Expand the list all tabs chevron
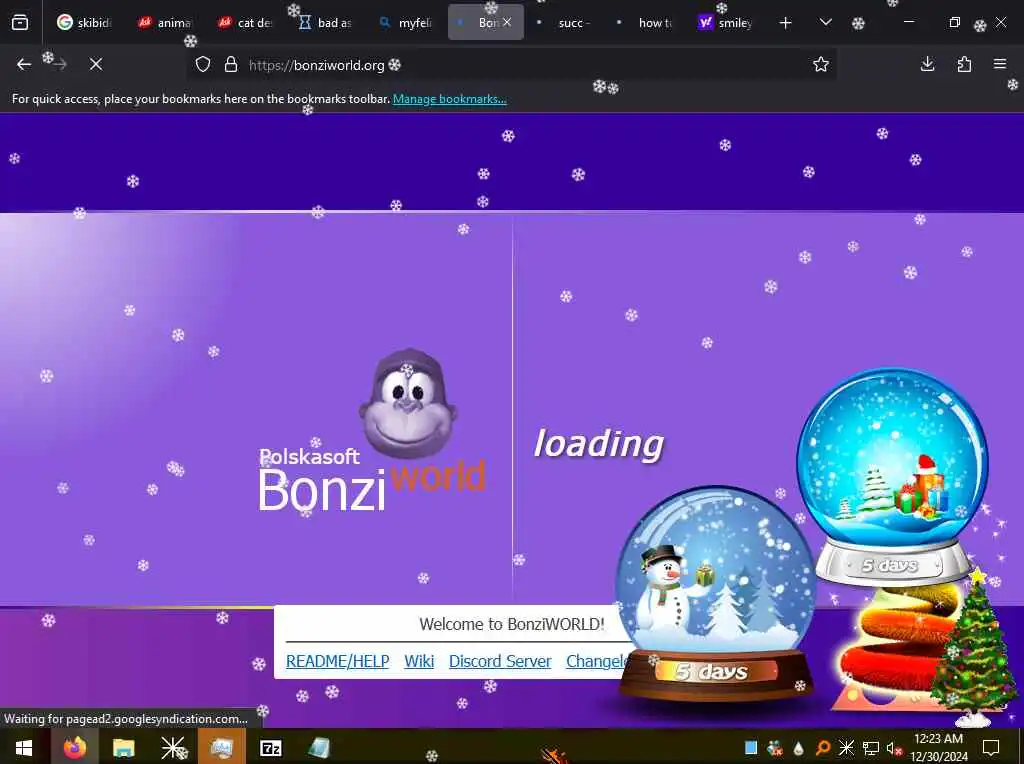This screenshot has height=764, width=1024. click(825, 23)
